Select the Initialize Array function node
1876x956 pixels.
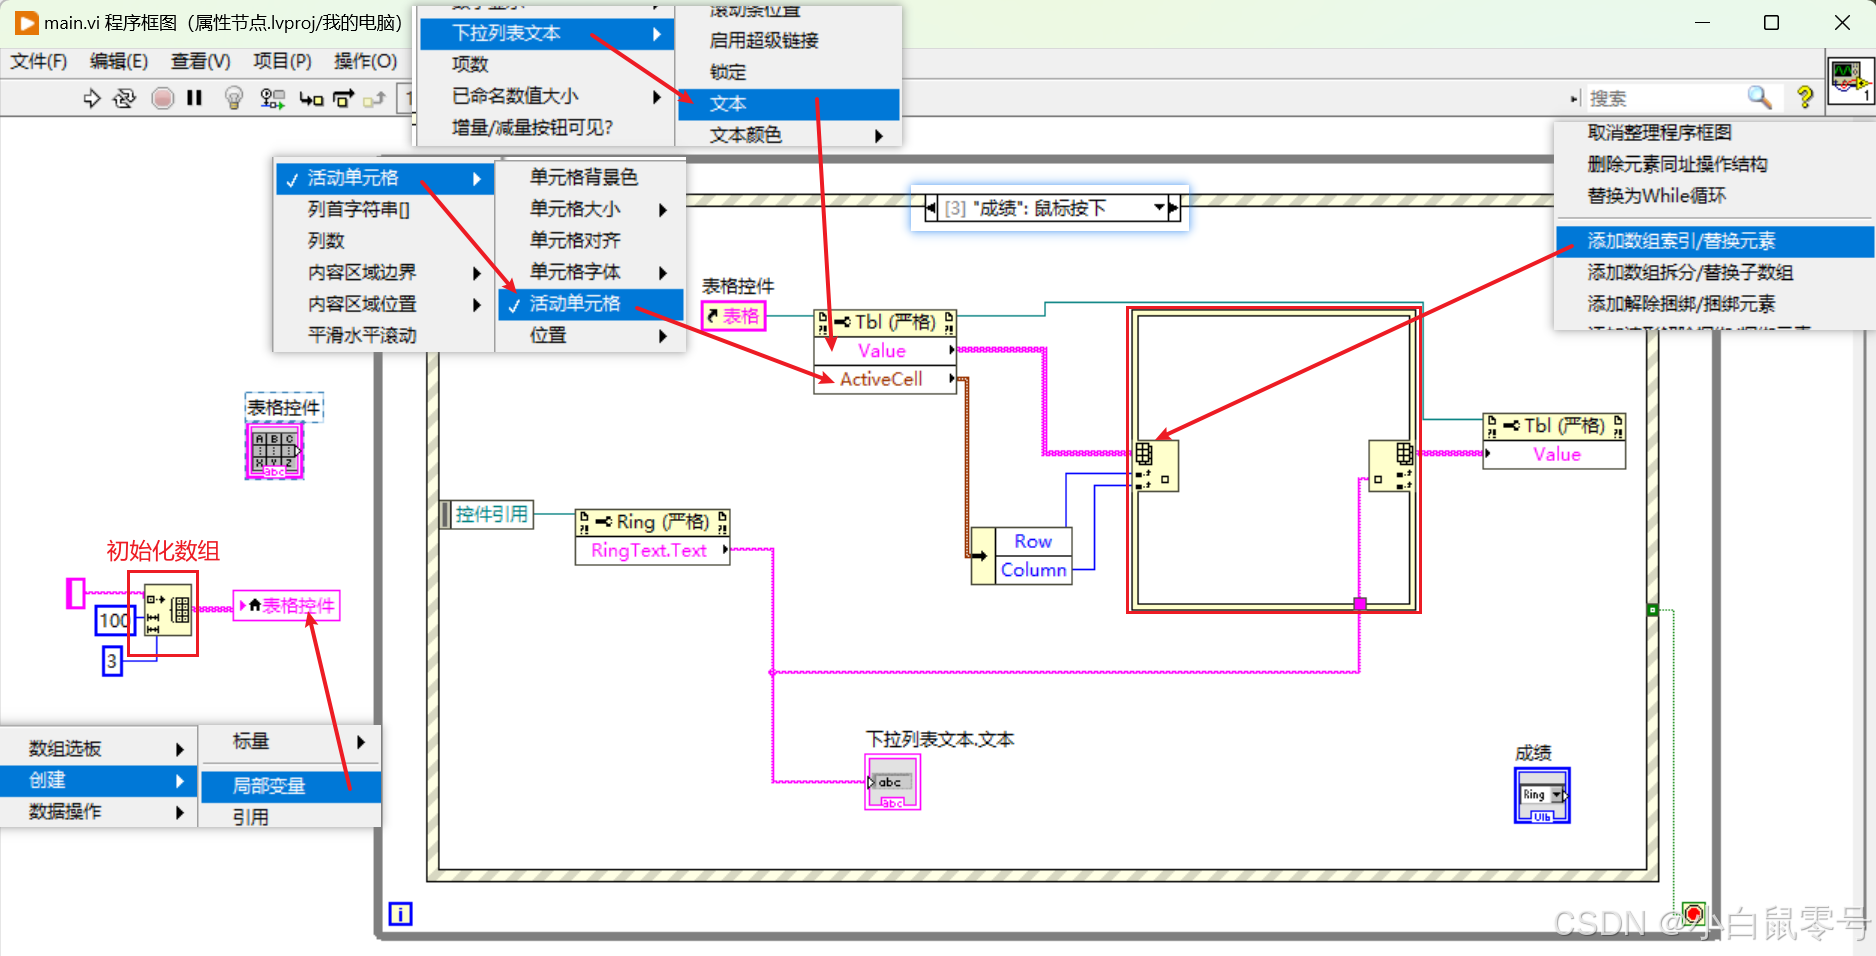167,609
